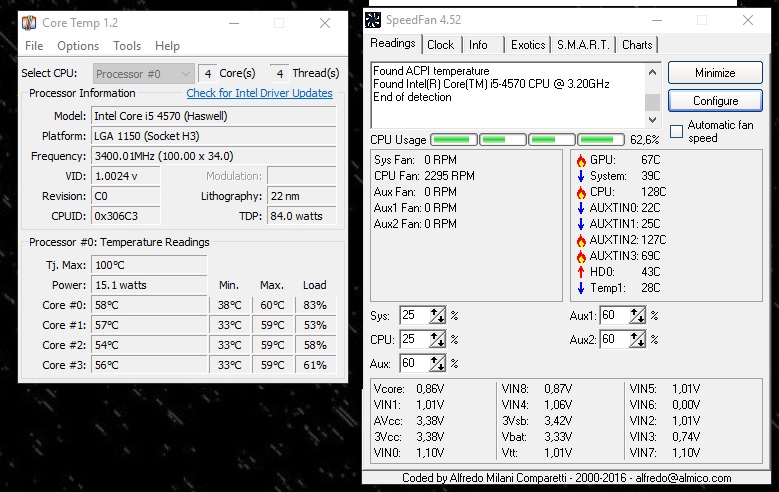
Task: Click the VID 1.0024 v field
Action: click(x=126, y=176)
